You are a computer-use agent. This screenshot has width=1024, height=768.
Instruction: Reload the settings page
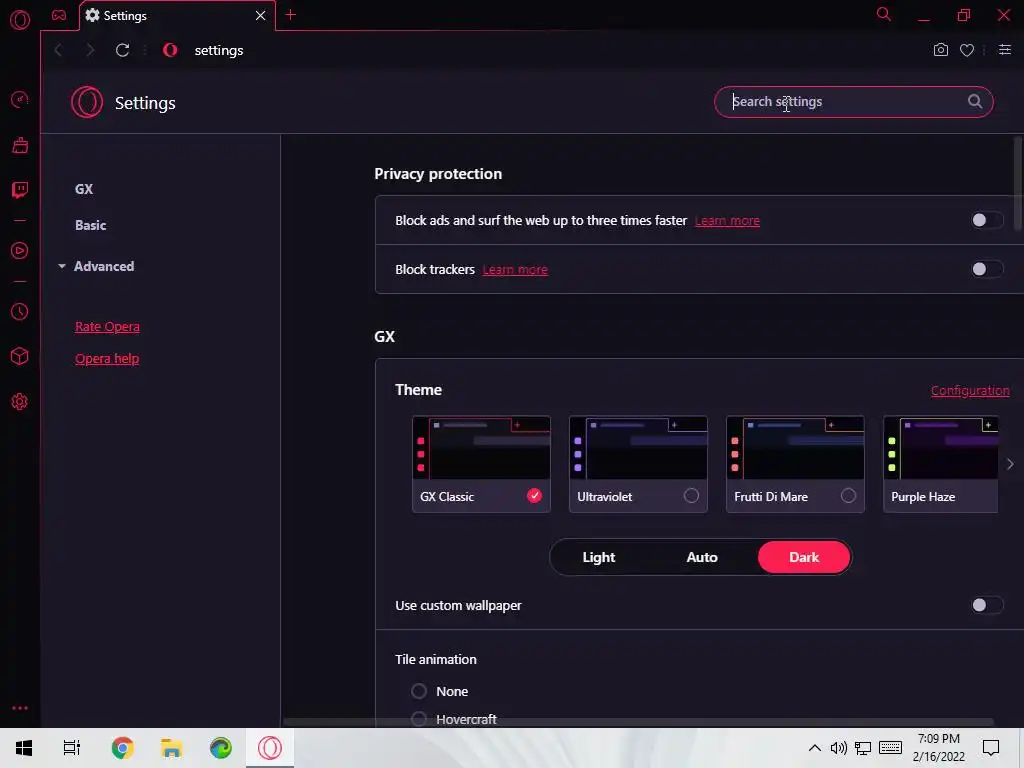(x=122, y=50)
